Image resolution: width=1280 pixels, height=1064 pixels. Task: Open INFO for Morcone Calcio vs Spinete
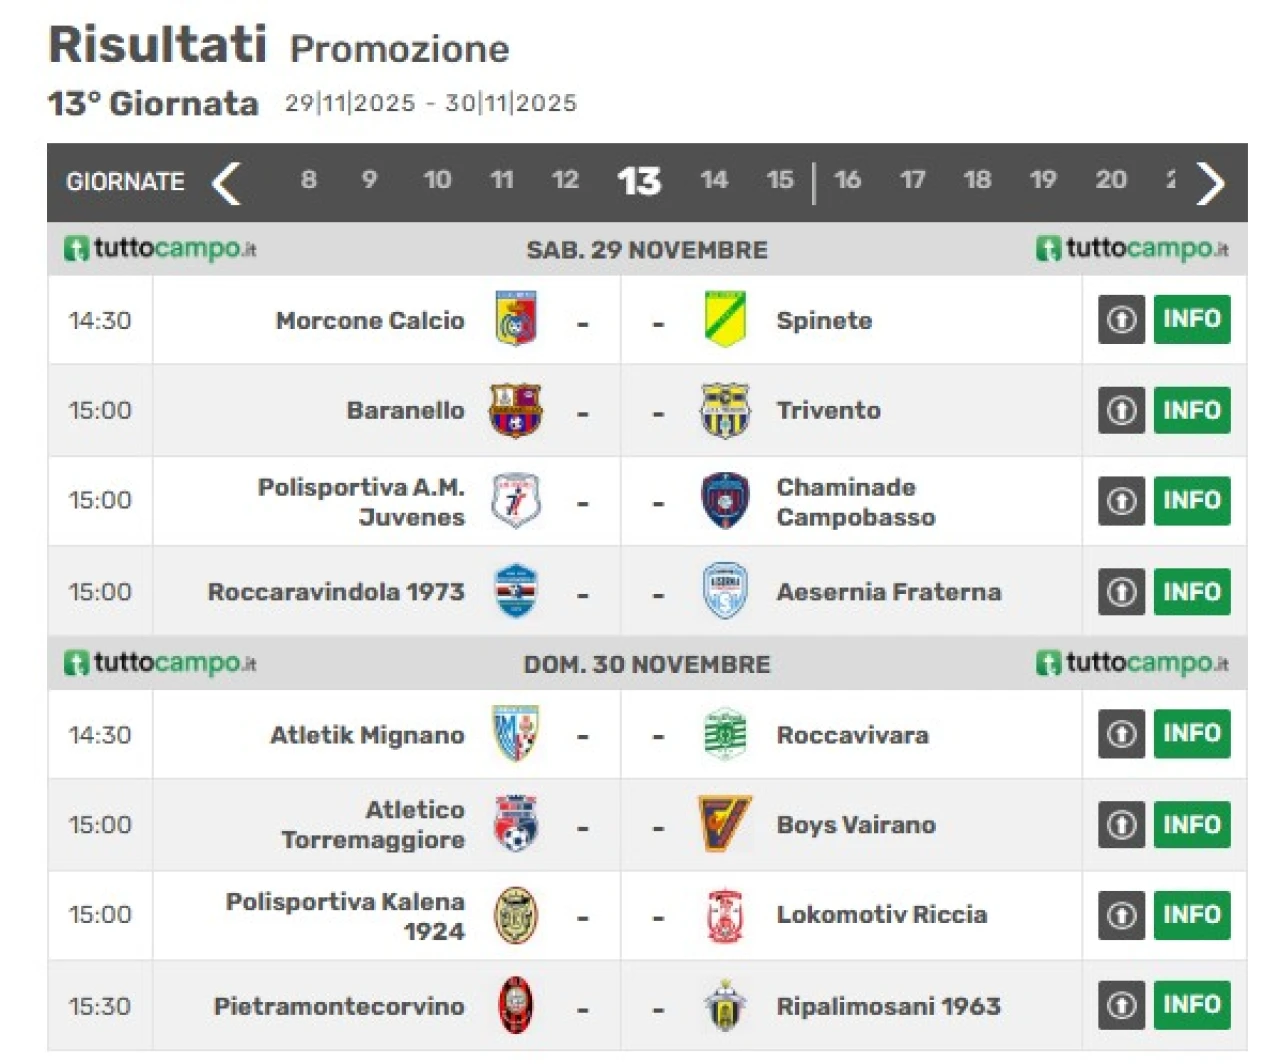coord(1191,319)
